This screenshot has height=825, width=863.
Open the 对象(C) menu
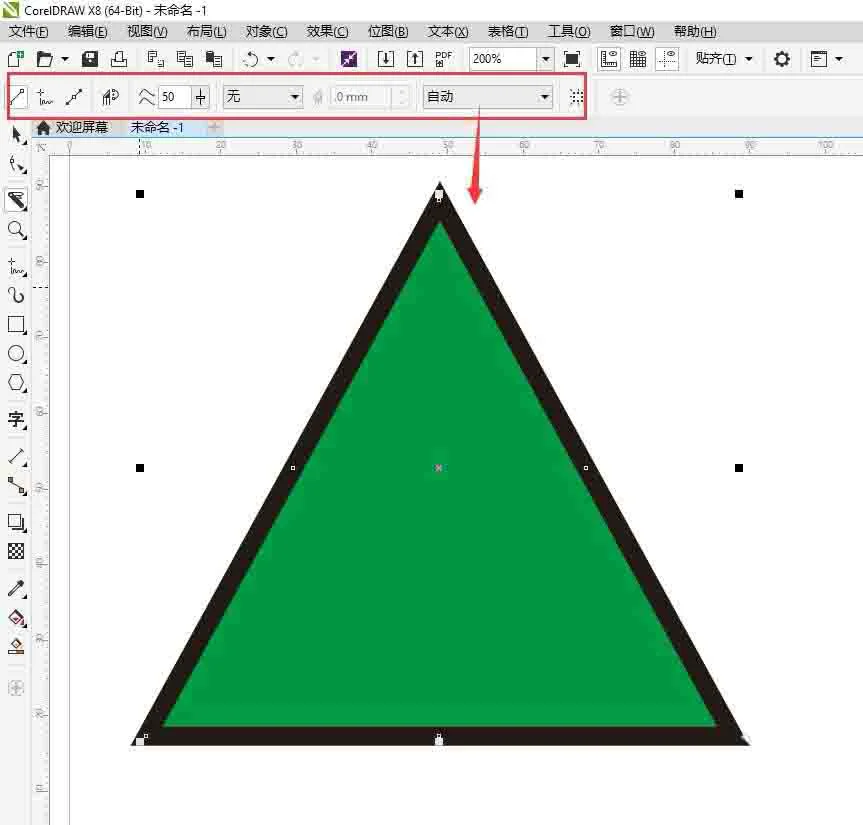266,32
